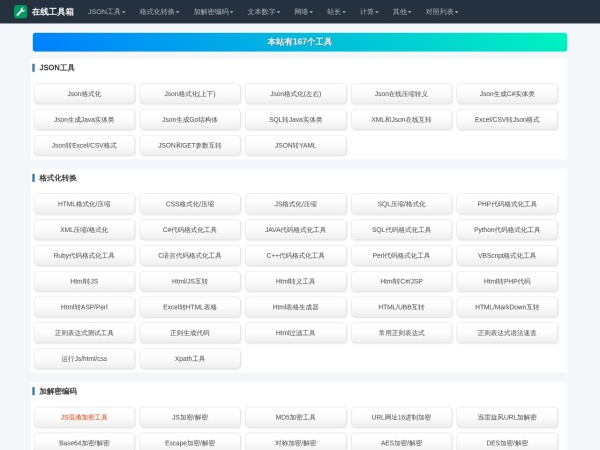Open the Json格式化 tool

(84, 93)
